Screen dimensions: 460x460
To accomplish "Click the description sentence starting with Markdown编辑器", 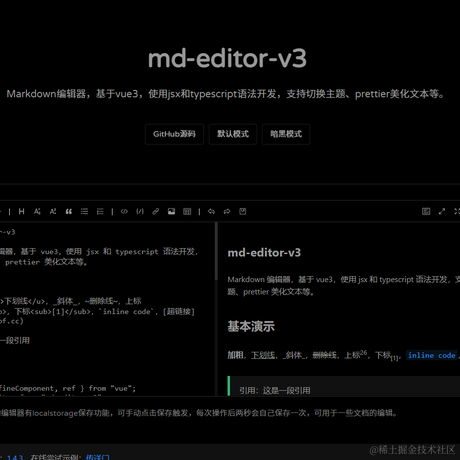I will [x=226, y=94].
